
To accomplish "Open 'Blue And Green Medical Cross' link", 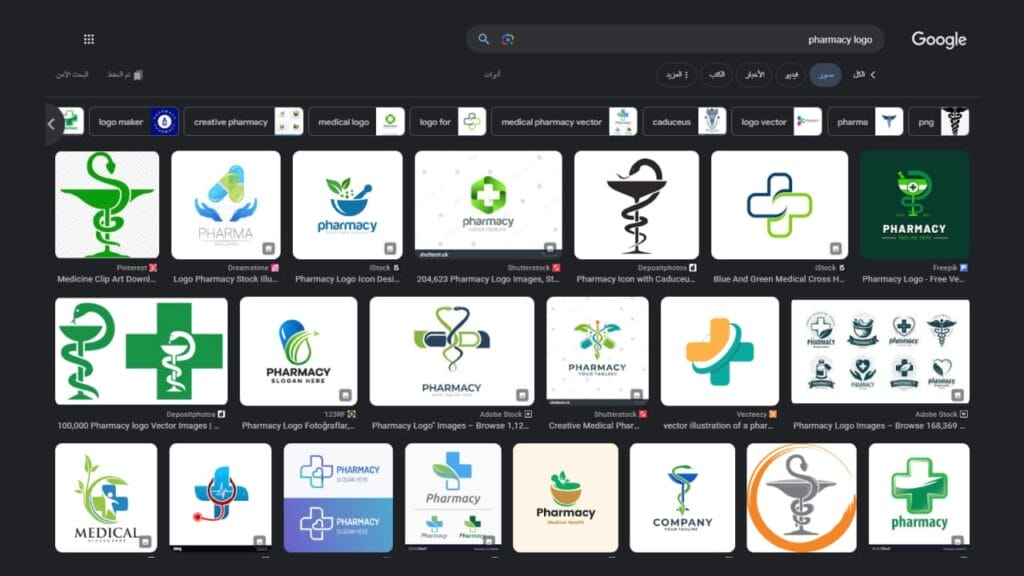I will tap(779, 280).
